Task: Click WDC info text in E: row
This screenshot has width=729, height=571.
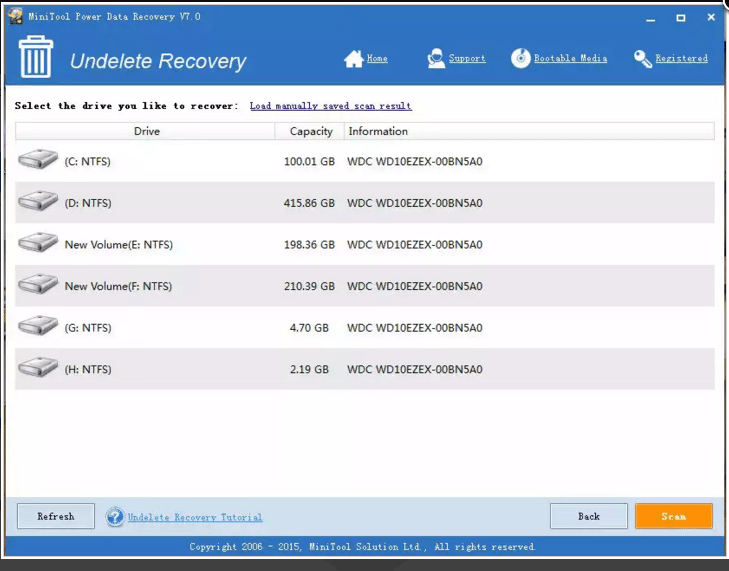Action: click(x=415, y=245)
